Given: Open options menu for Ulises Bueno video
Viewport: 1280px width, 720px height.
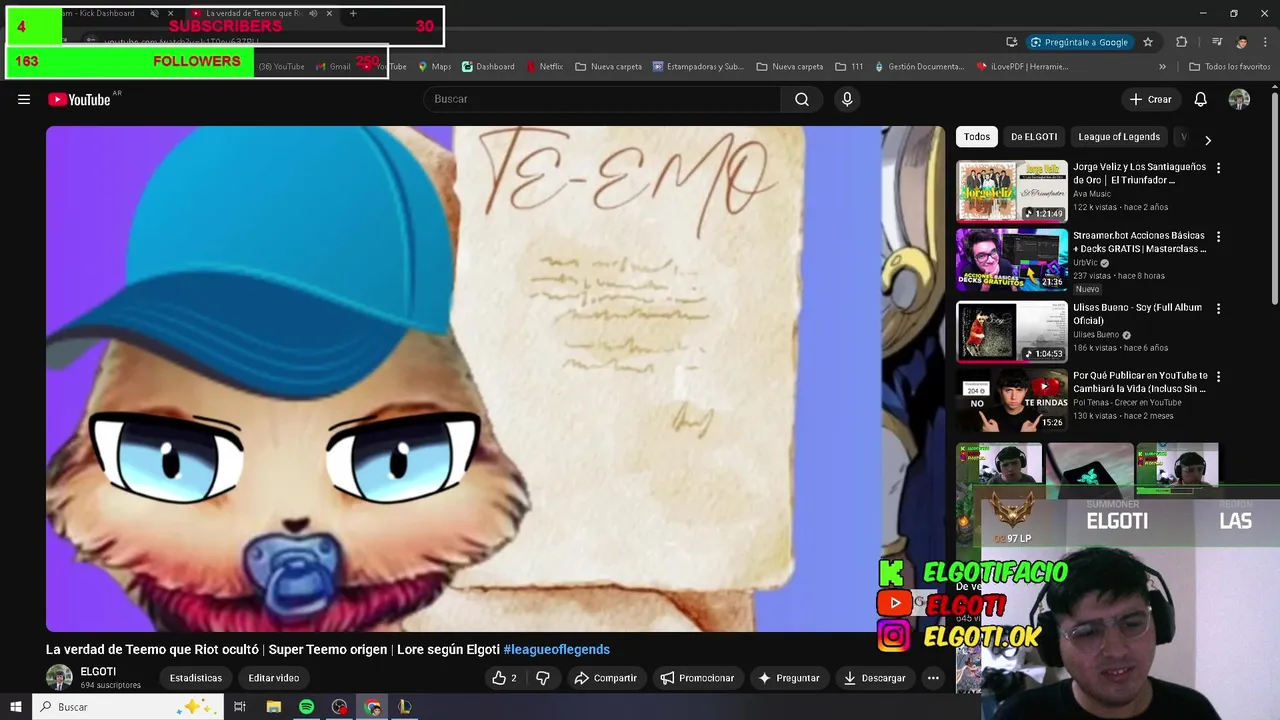Looking at the screenshot, I should coord(1218,309).
